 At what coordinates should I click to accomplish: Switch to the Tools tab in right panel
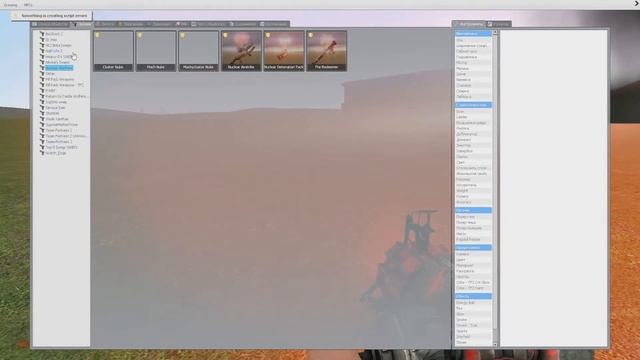469,24
